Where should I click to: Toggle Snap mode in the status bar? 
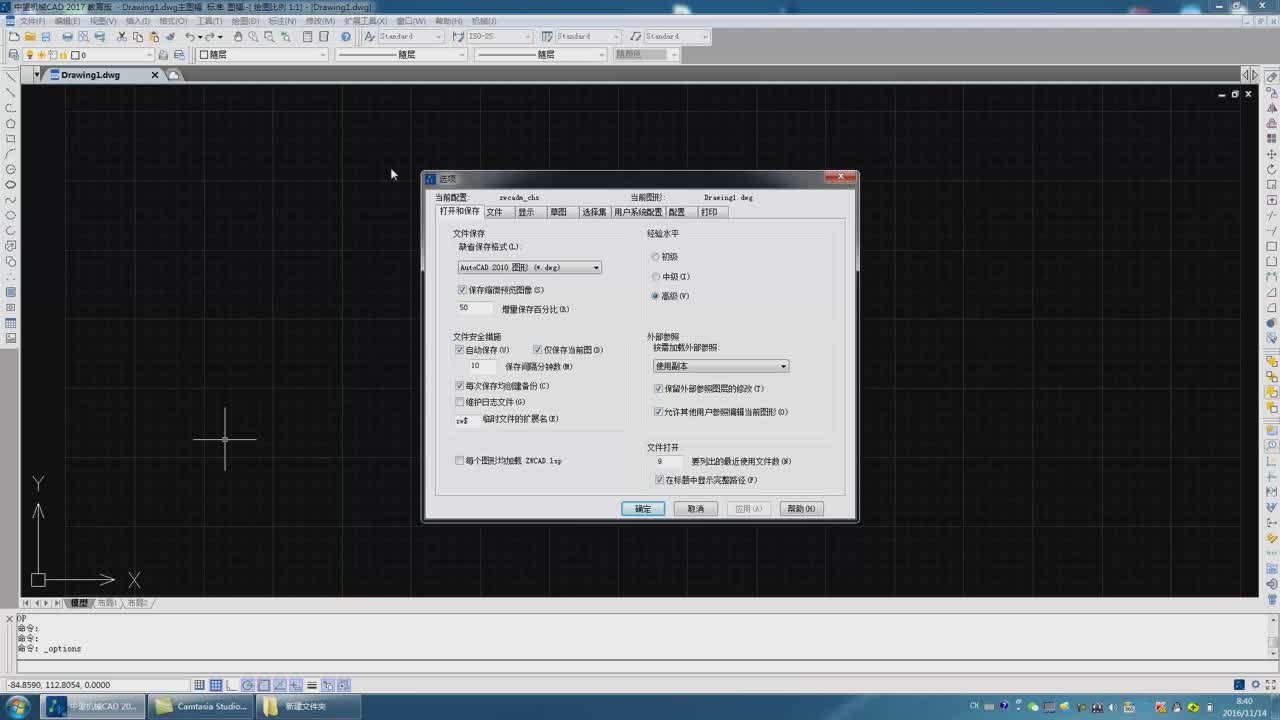(200, 685)
